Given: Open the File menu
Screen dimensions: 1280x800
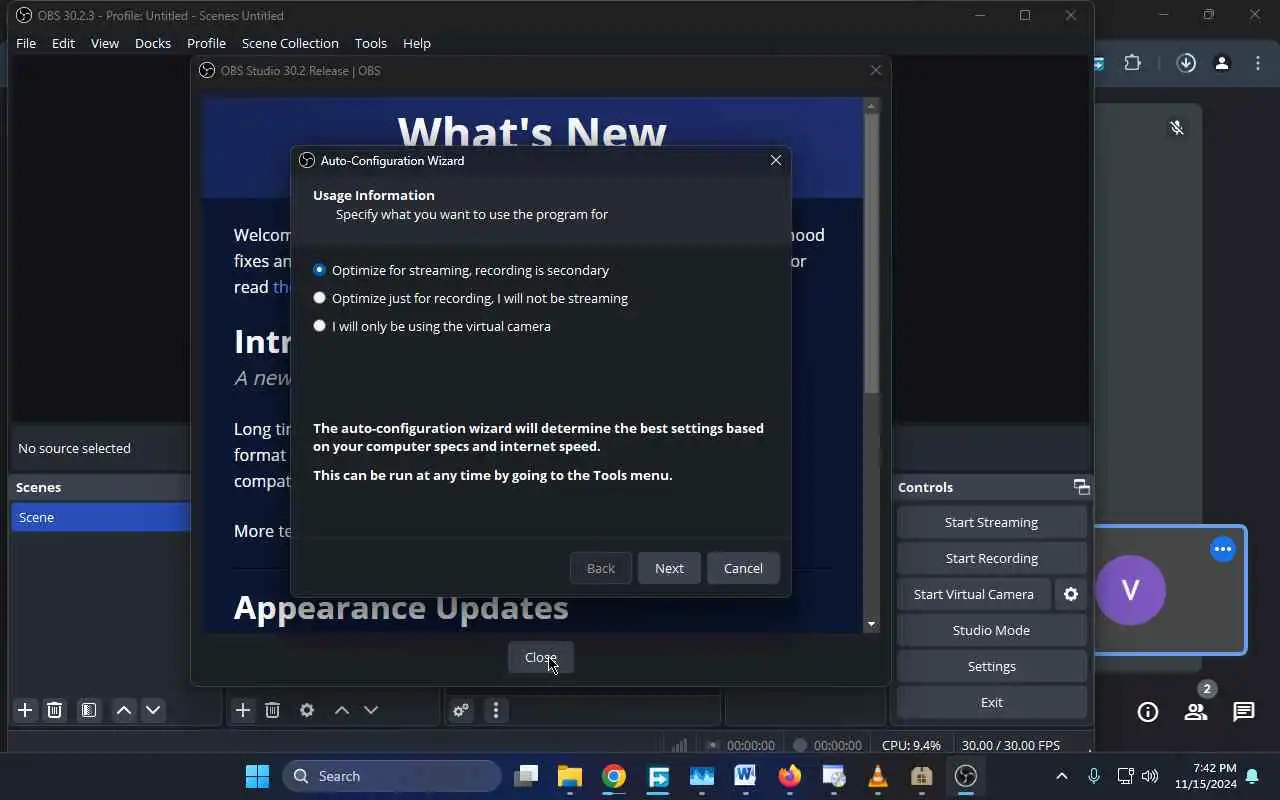Looking at the screenshot, I should (26, 43).
